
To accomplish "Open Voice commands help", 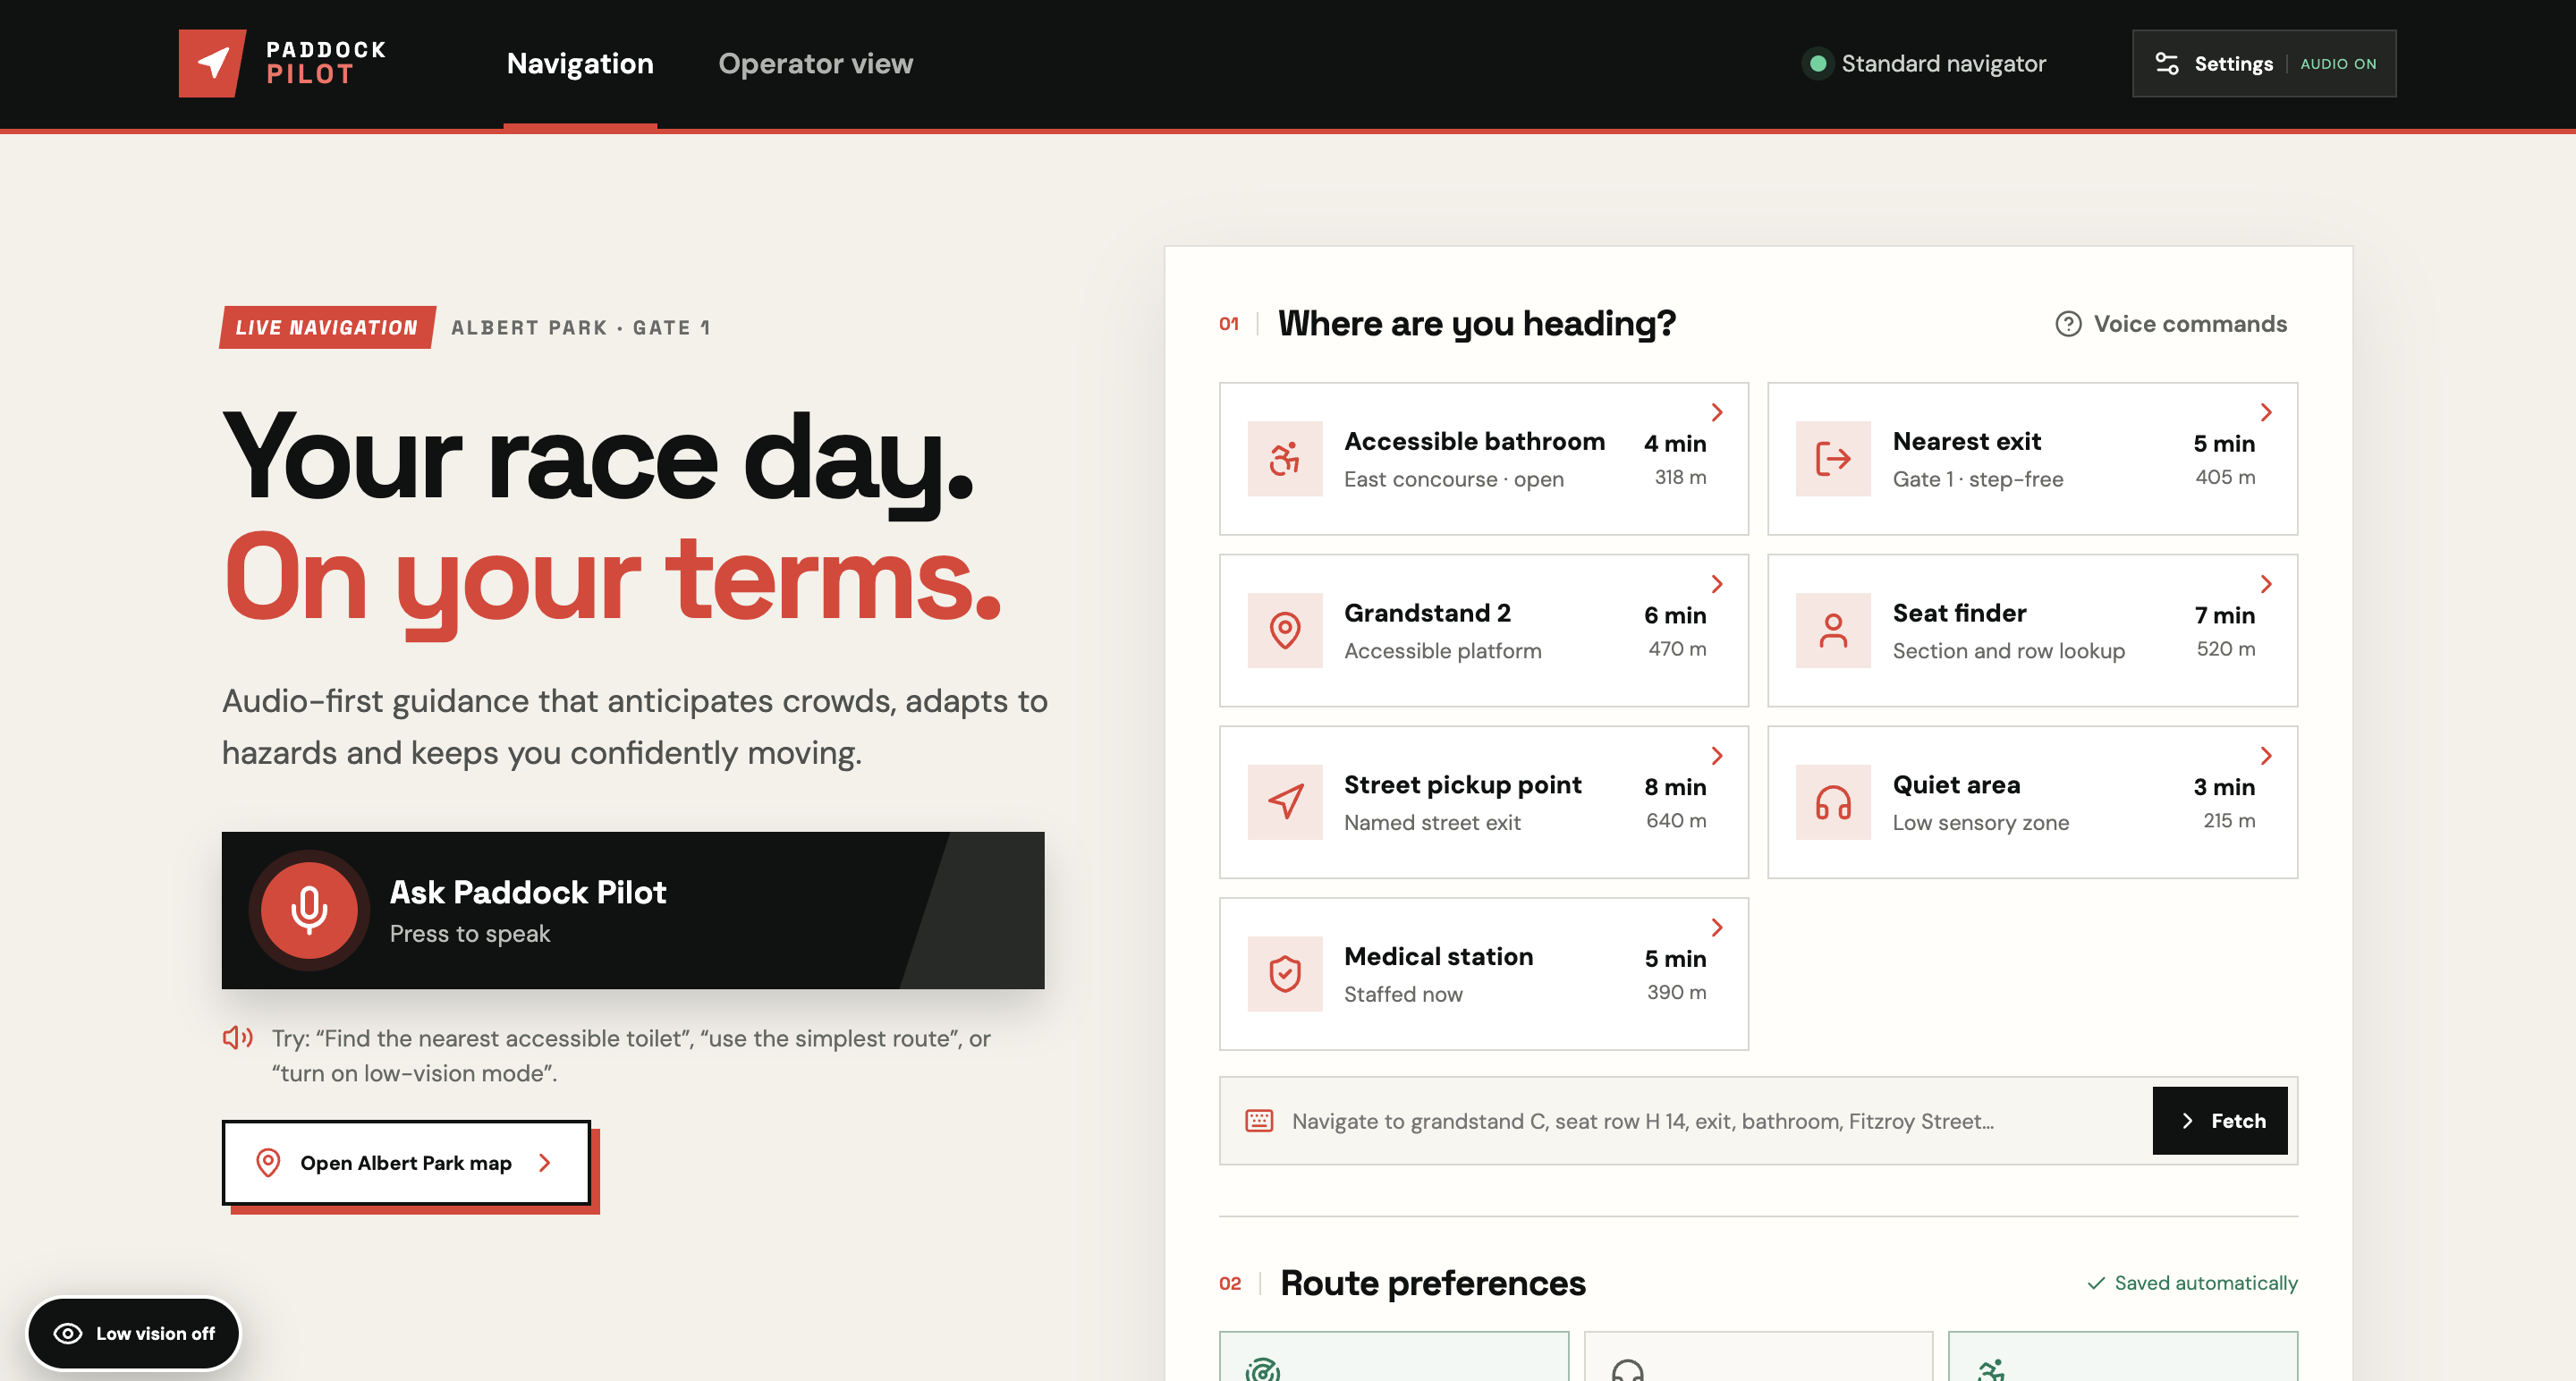I will pos(2171,324).
